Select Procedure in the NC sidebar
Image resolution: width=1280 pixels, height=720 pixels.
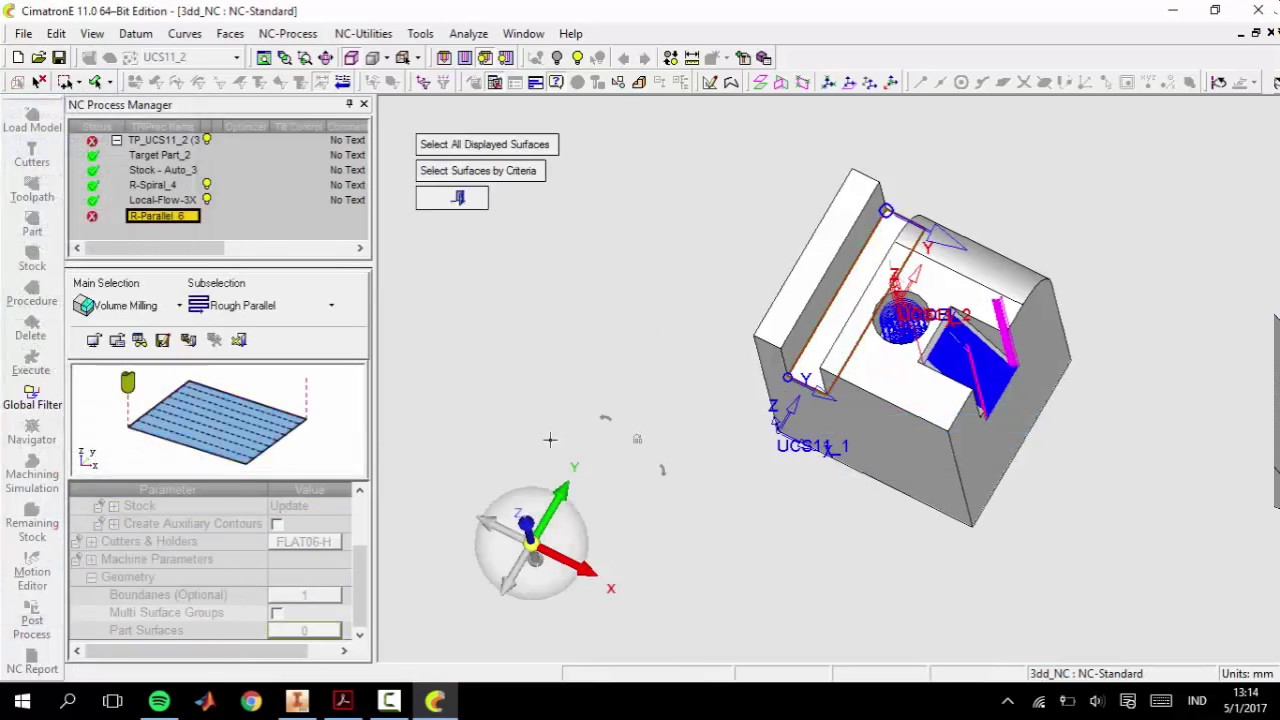[x=32, y=293]
